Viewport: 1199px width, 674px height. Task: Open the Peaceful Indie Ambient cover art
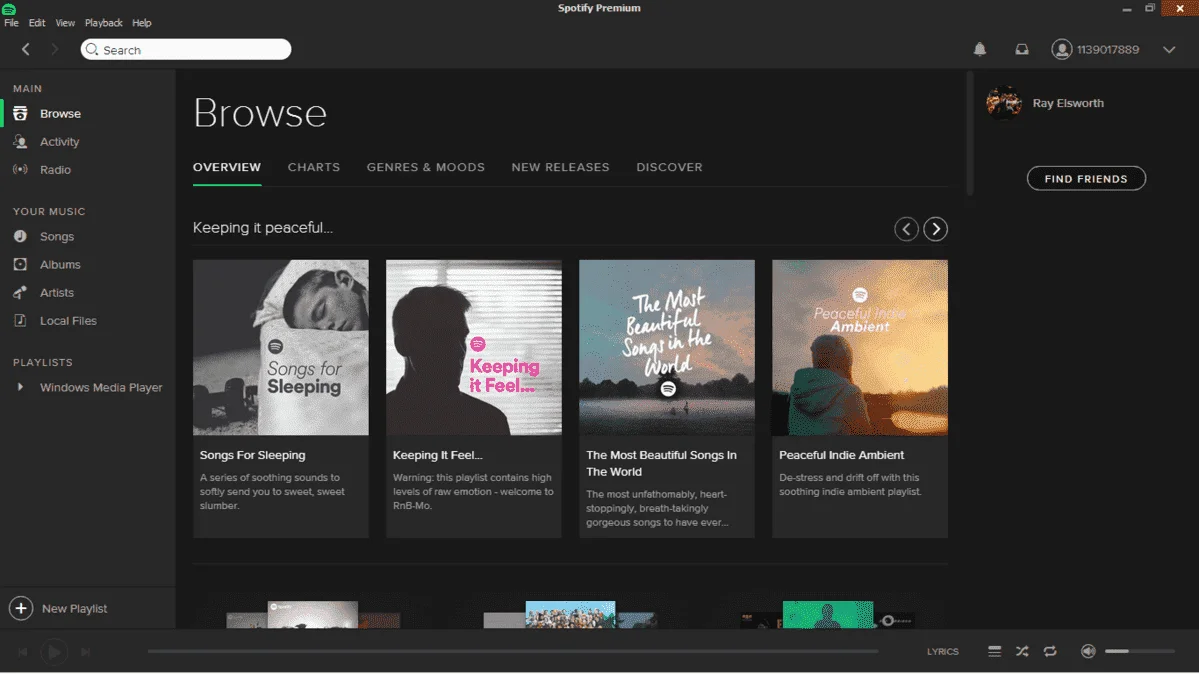pos(859,347)
